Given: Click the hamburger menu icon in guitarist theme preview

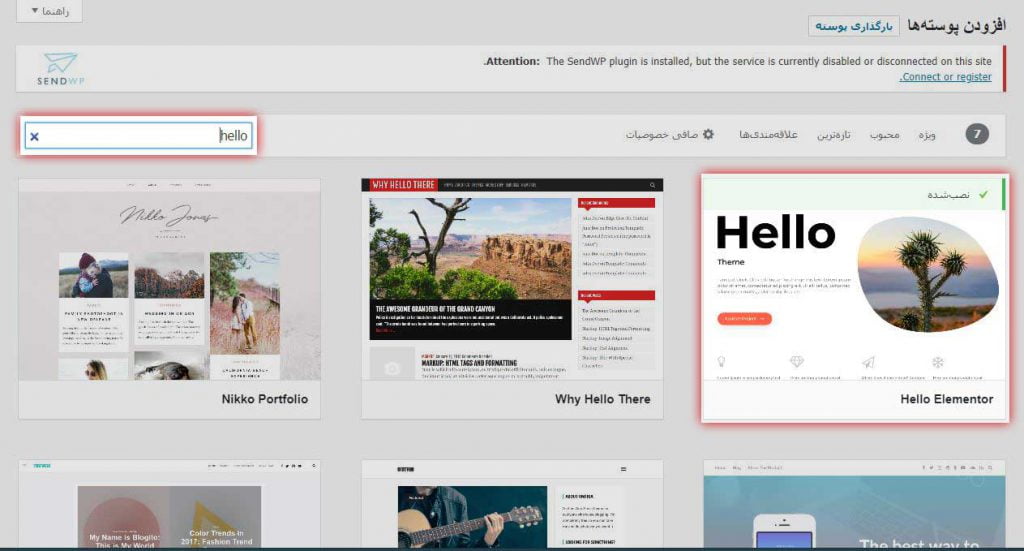Looking at the screenshot, I should pos(623,469).
